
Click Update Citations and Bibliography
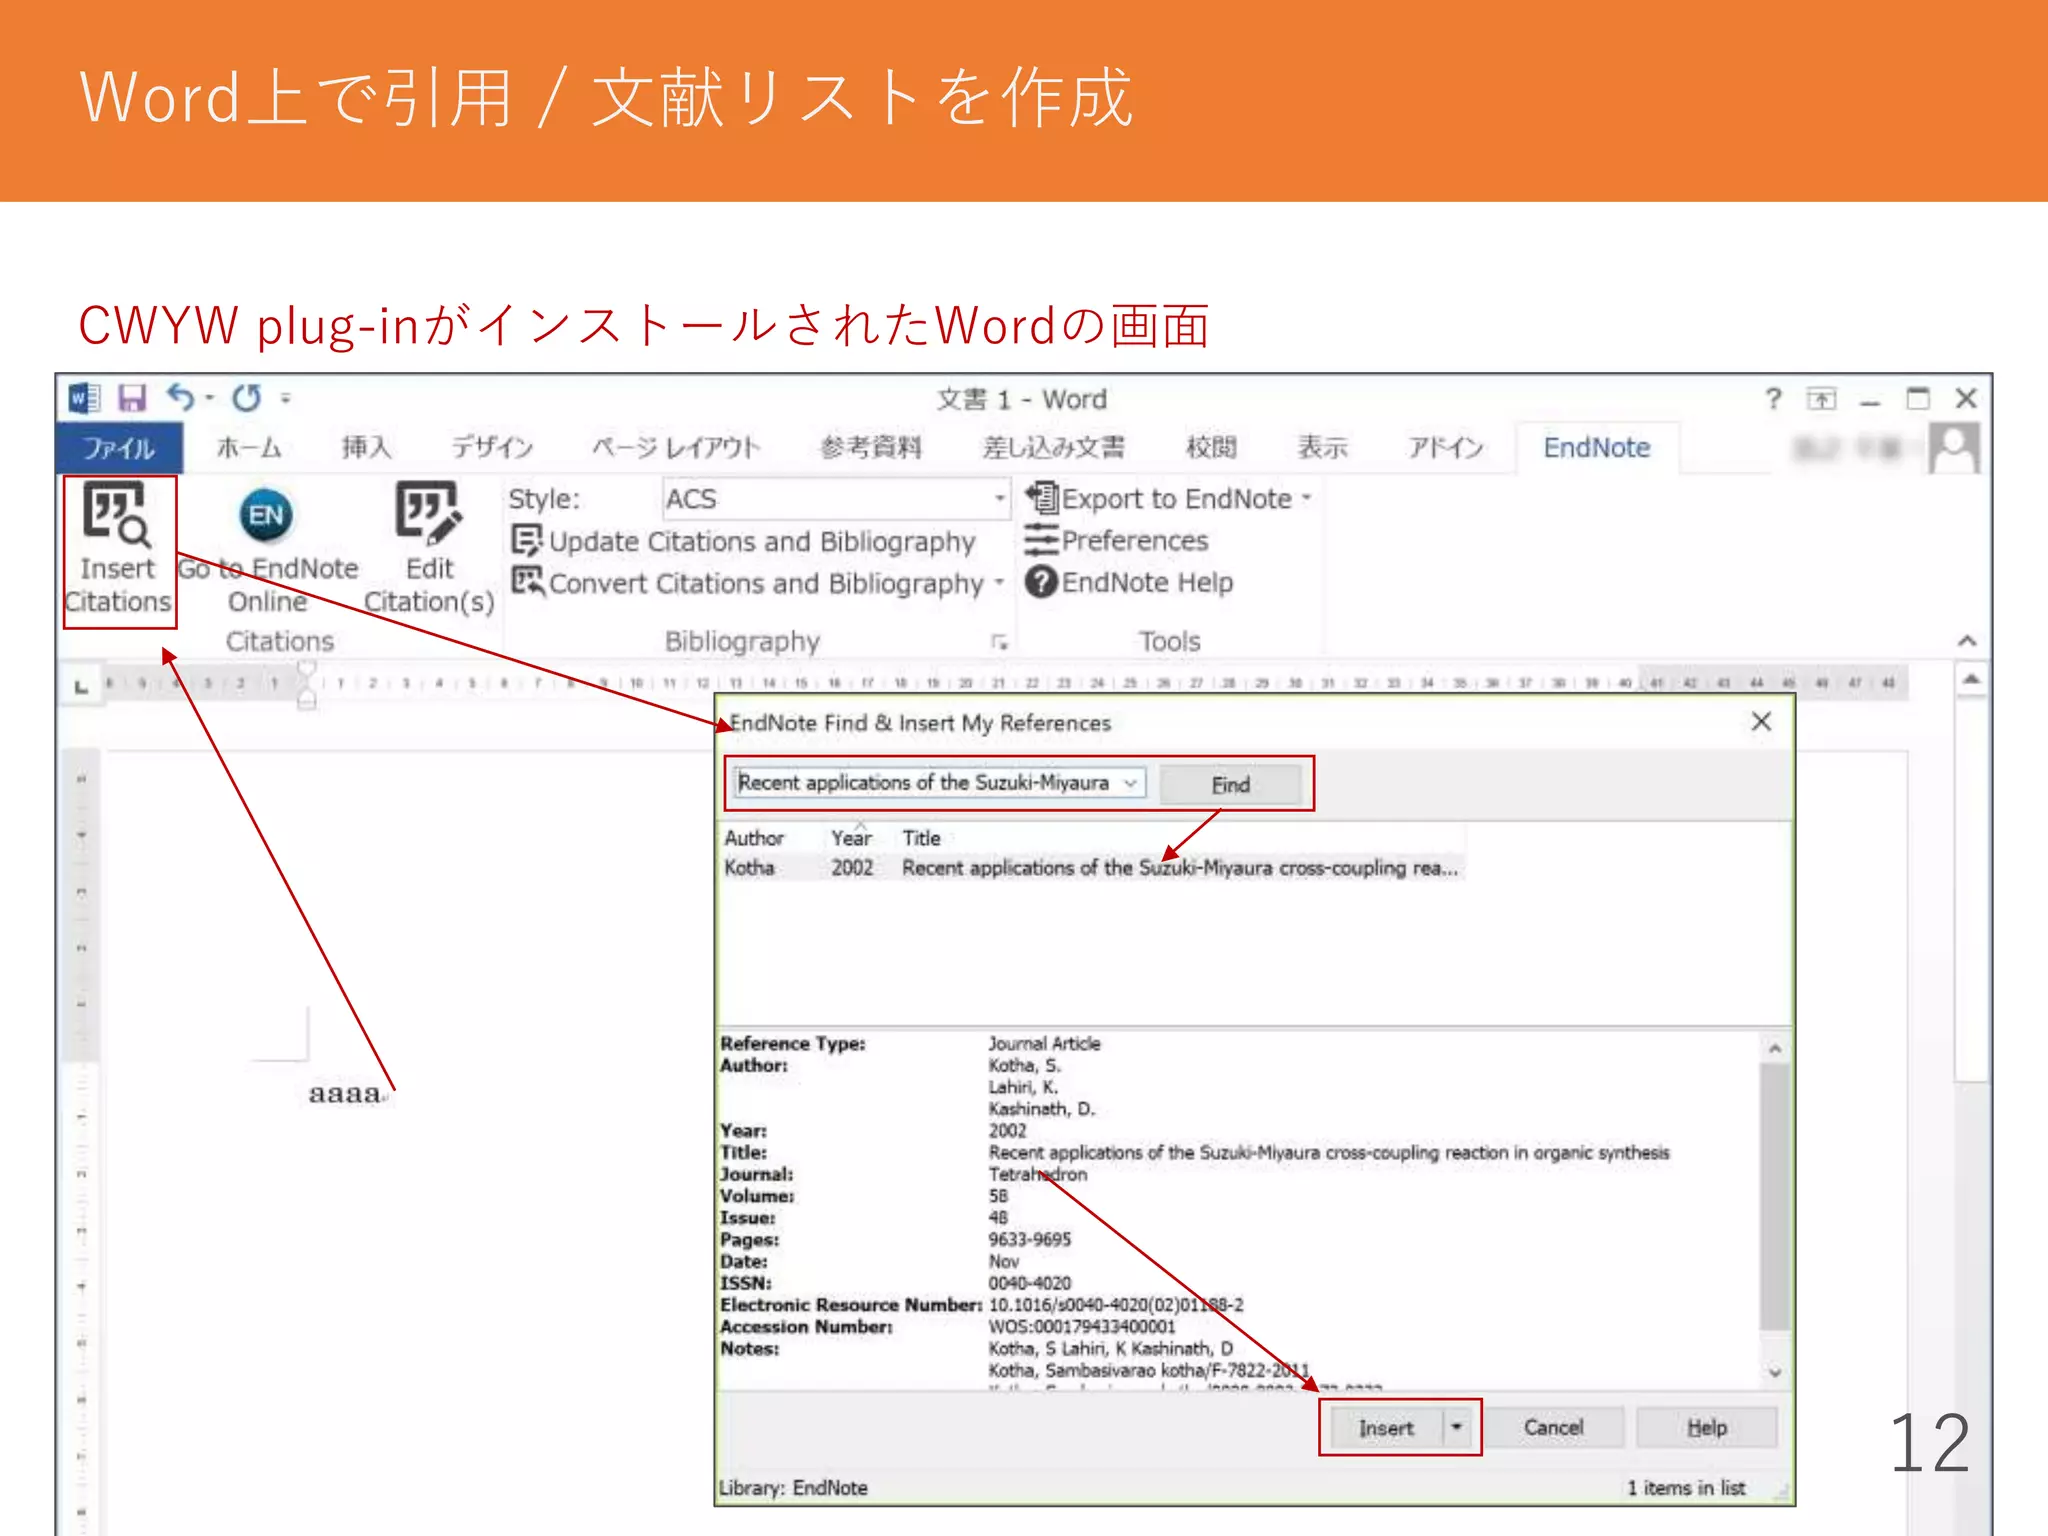tap(743, 541)
